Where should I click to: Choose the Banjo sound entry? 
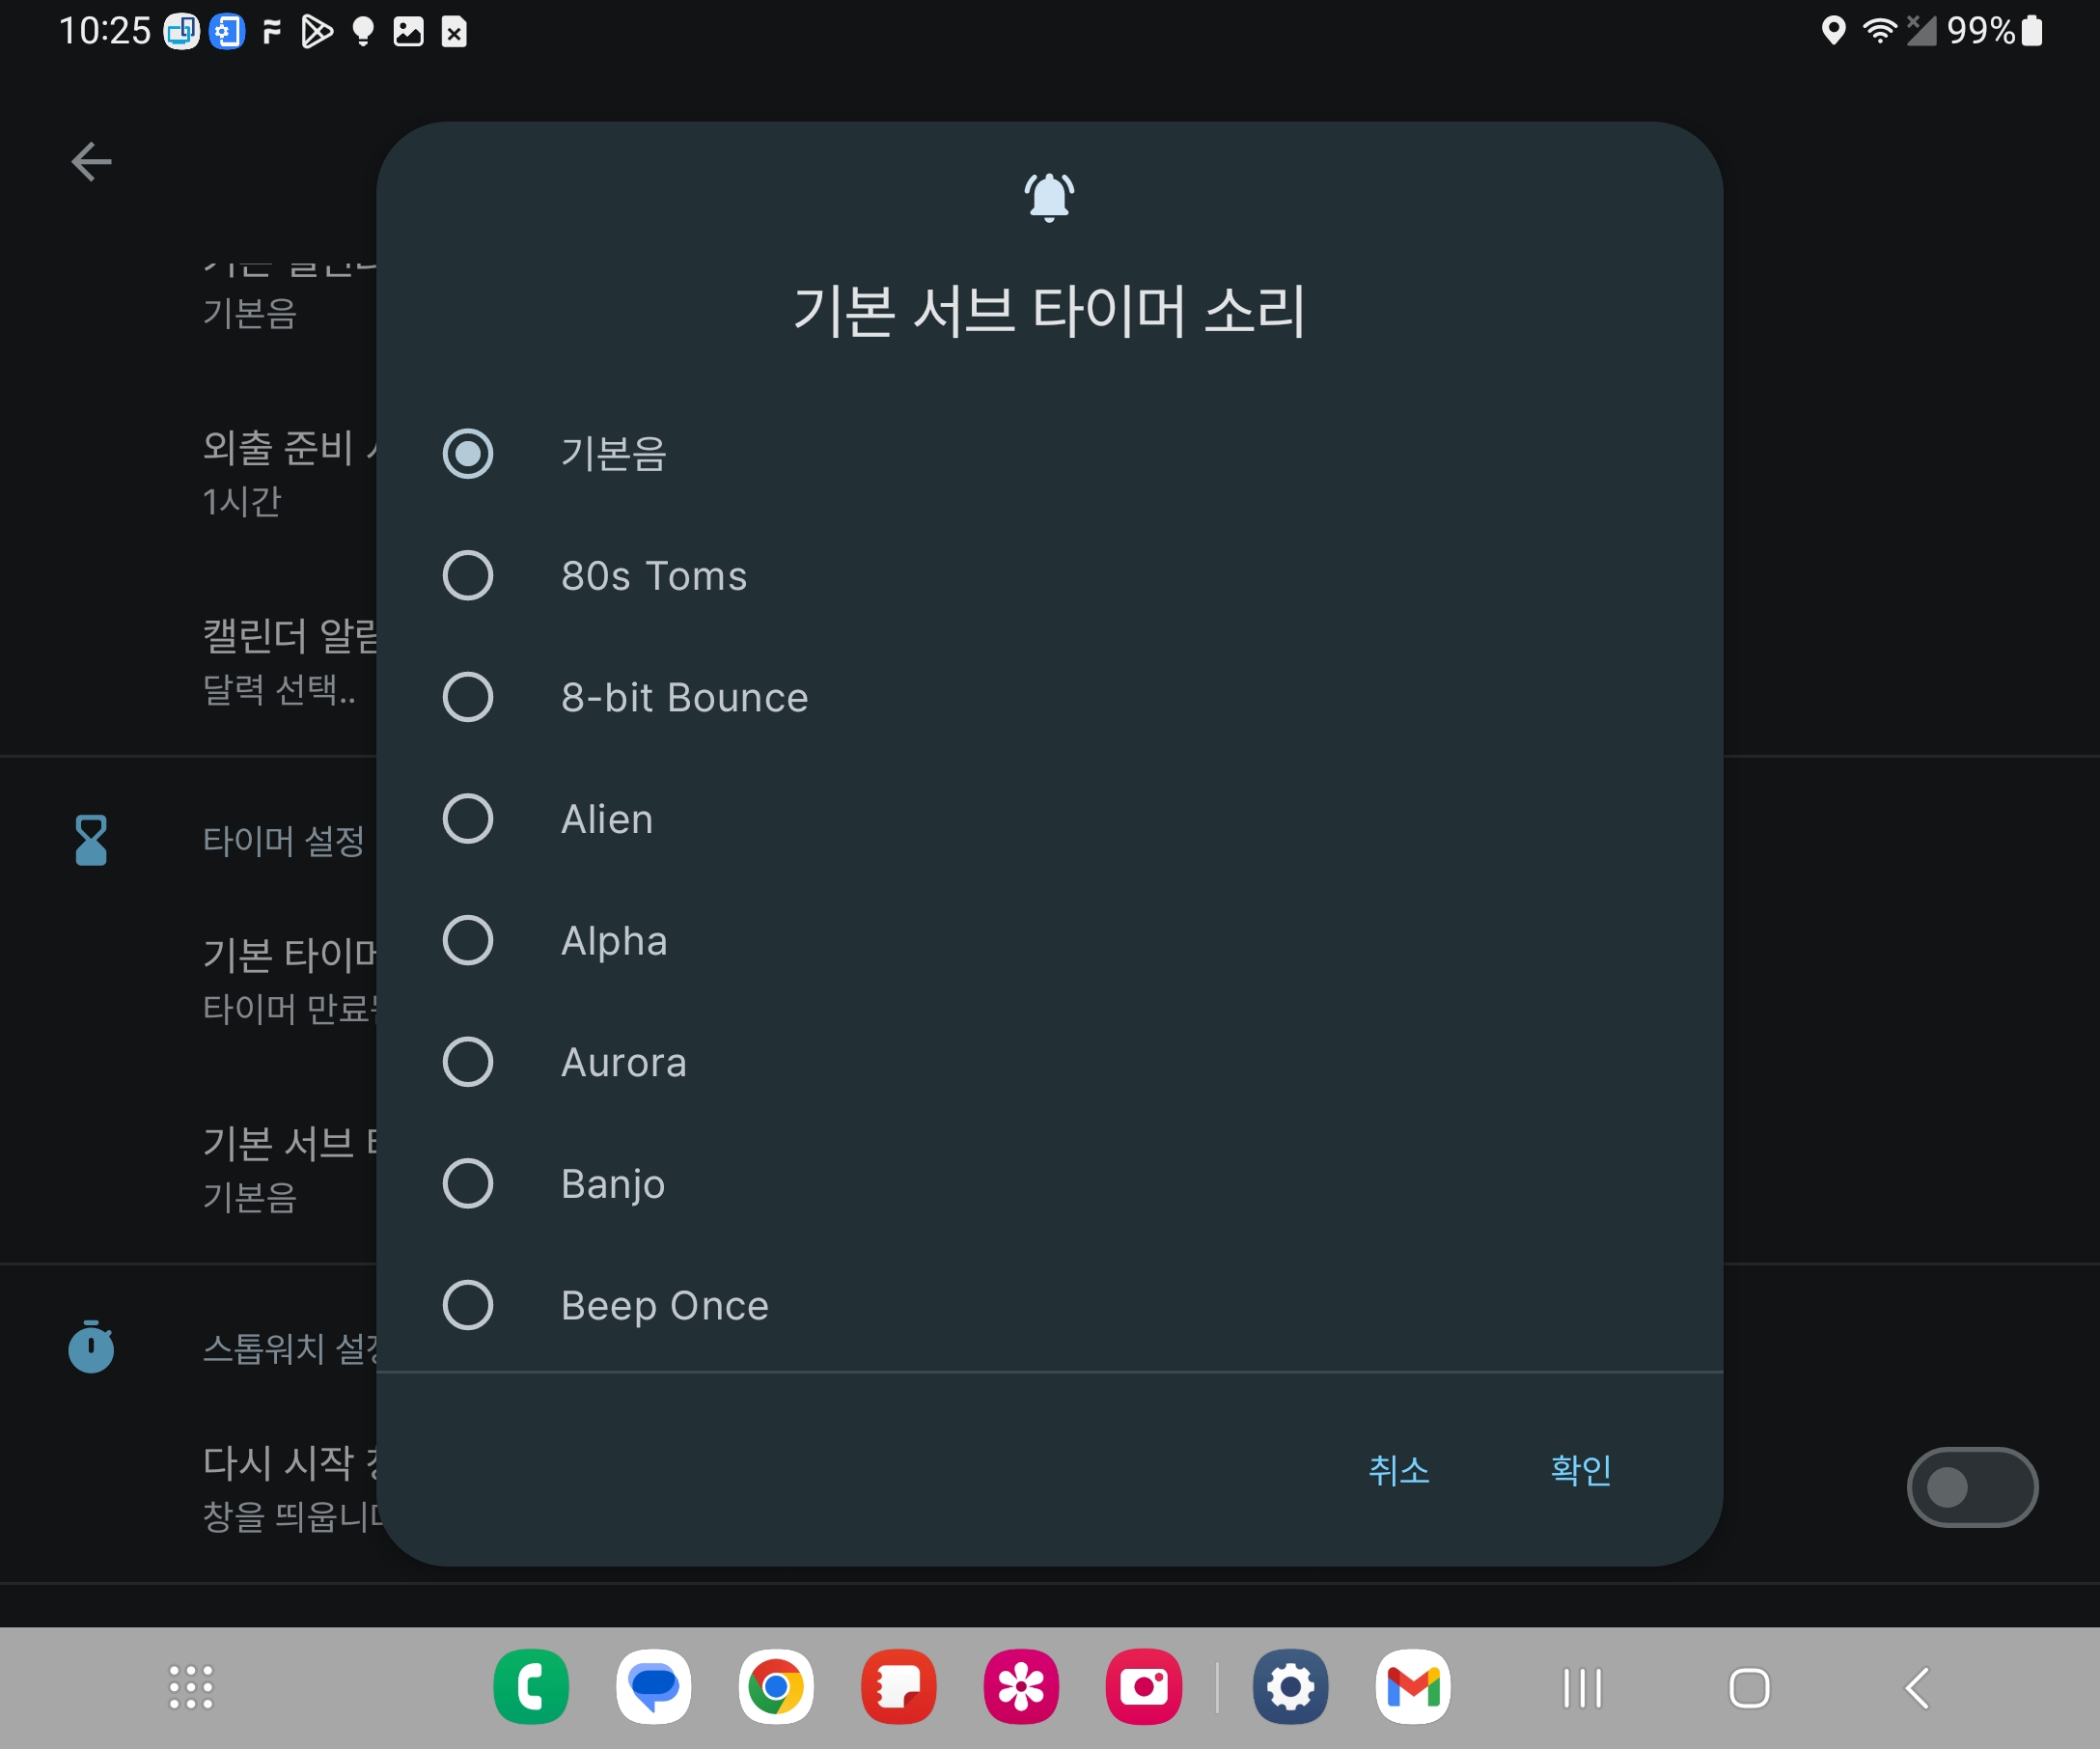tap(467, 1183)
